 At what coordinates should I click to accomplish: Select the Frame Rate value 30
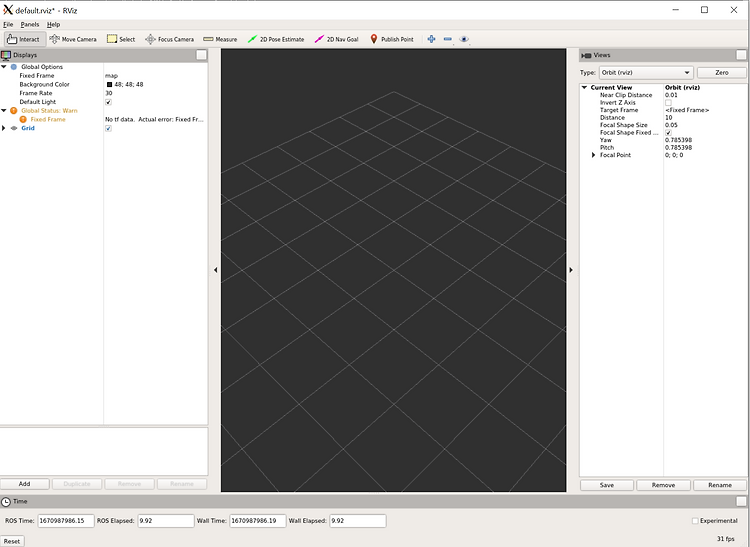[x=109, y=93]
